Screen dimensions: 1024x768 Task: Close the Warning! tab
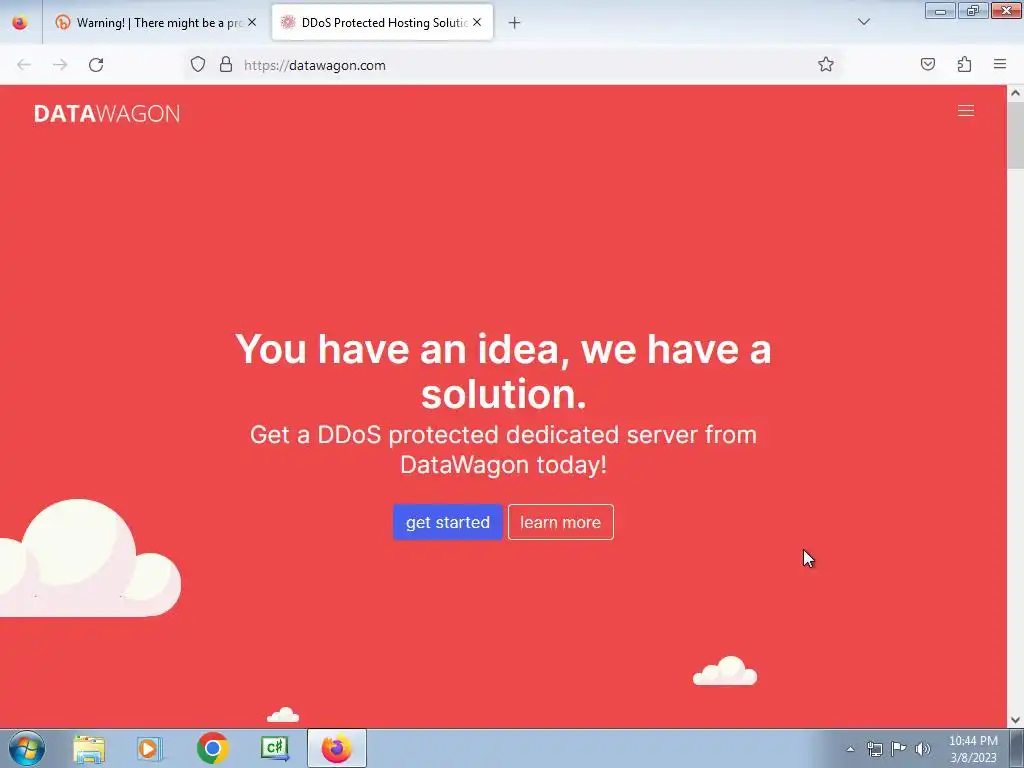click(x=252, y=22)
